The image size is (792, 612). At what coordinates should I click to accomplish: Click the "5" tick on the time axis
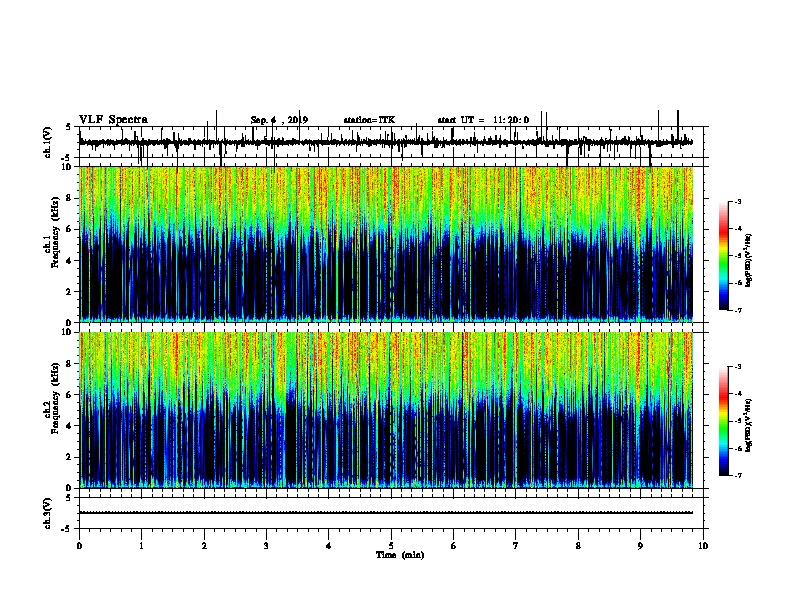pos(391,546)
